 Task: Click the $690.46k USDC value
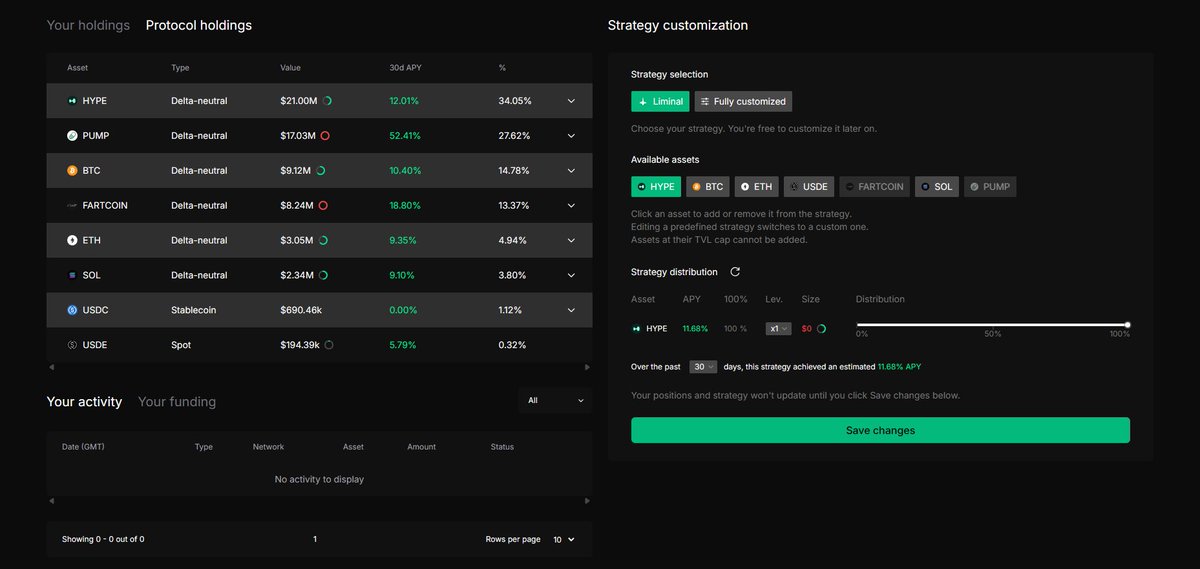(x=301, y=310)
